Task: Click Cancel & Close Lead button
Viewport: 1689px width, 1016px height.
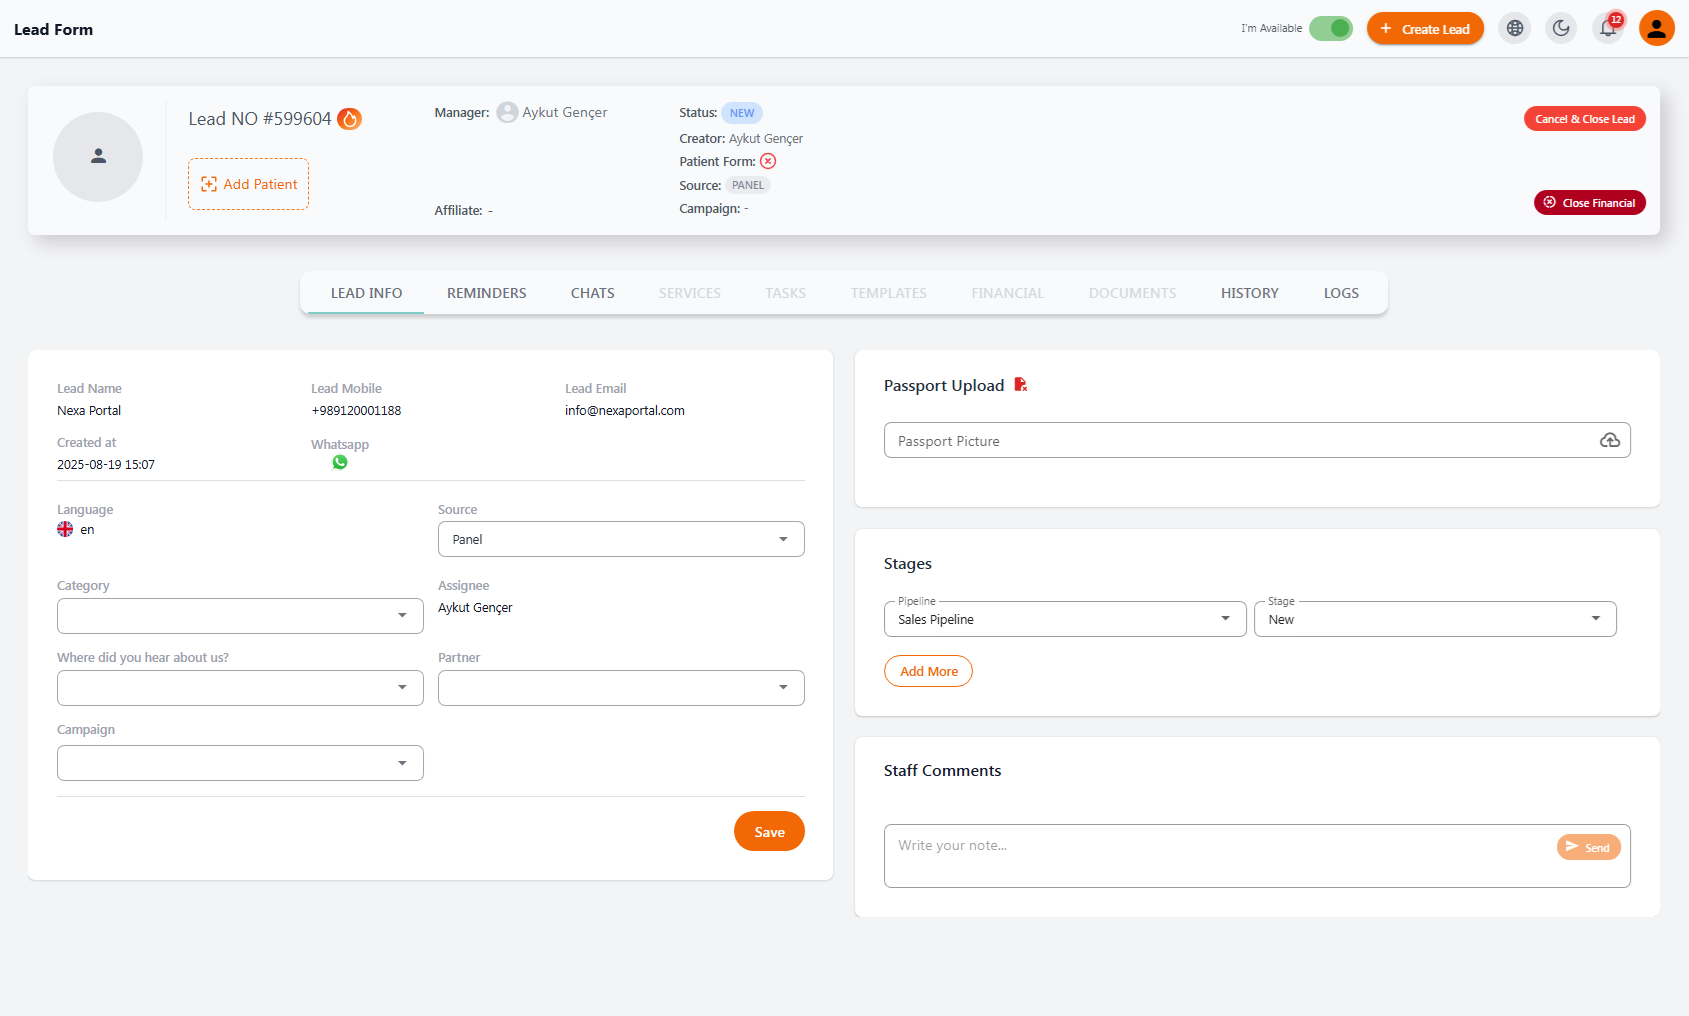Action: click(x=1584, y=119)
